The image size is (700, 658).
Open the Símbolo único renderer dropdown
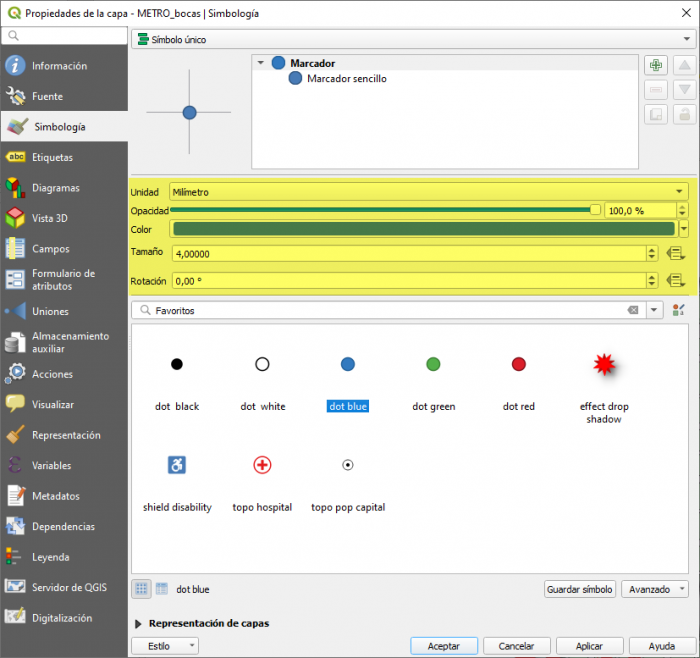click(410, 40)
